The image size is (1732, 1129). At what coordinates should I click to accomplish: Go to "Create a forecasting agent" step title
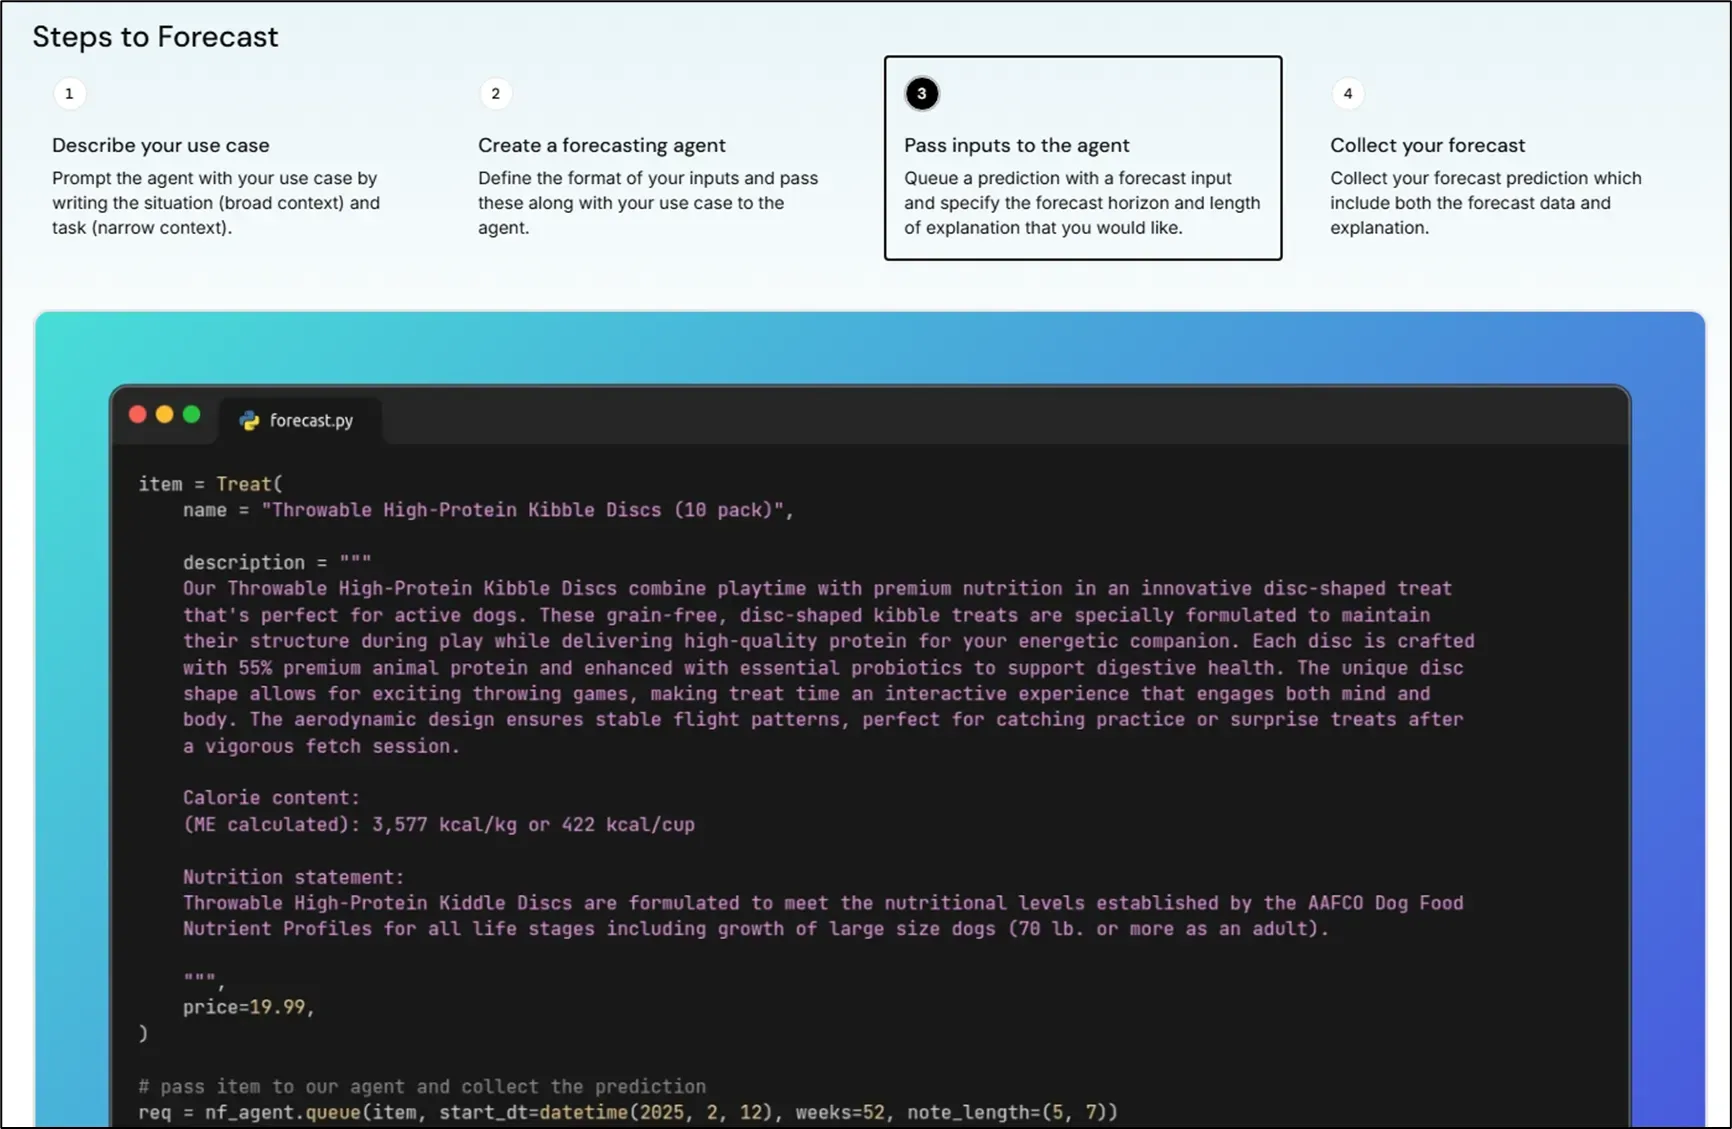click(601, 145)
